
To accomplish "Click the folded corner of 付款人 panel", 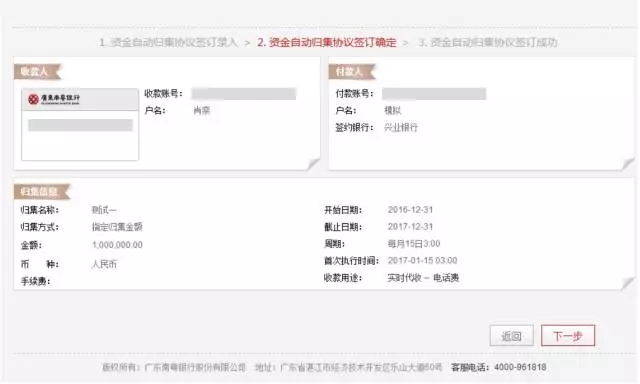I will coord(628,164).
